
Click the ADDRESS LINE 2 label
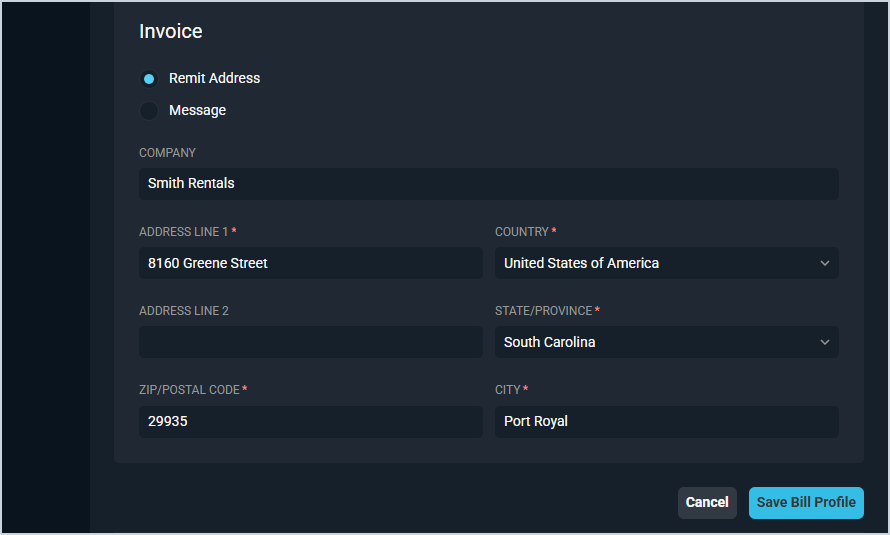coord(184,311)
